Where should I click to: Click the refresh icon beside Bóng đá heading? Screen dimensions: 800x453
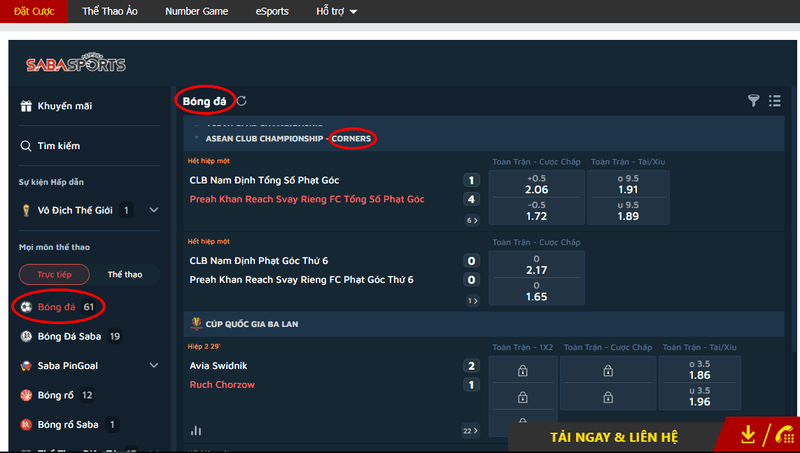click(242, 100)
